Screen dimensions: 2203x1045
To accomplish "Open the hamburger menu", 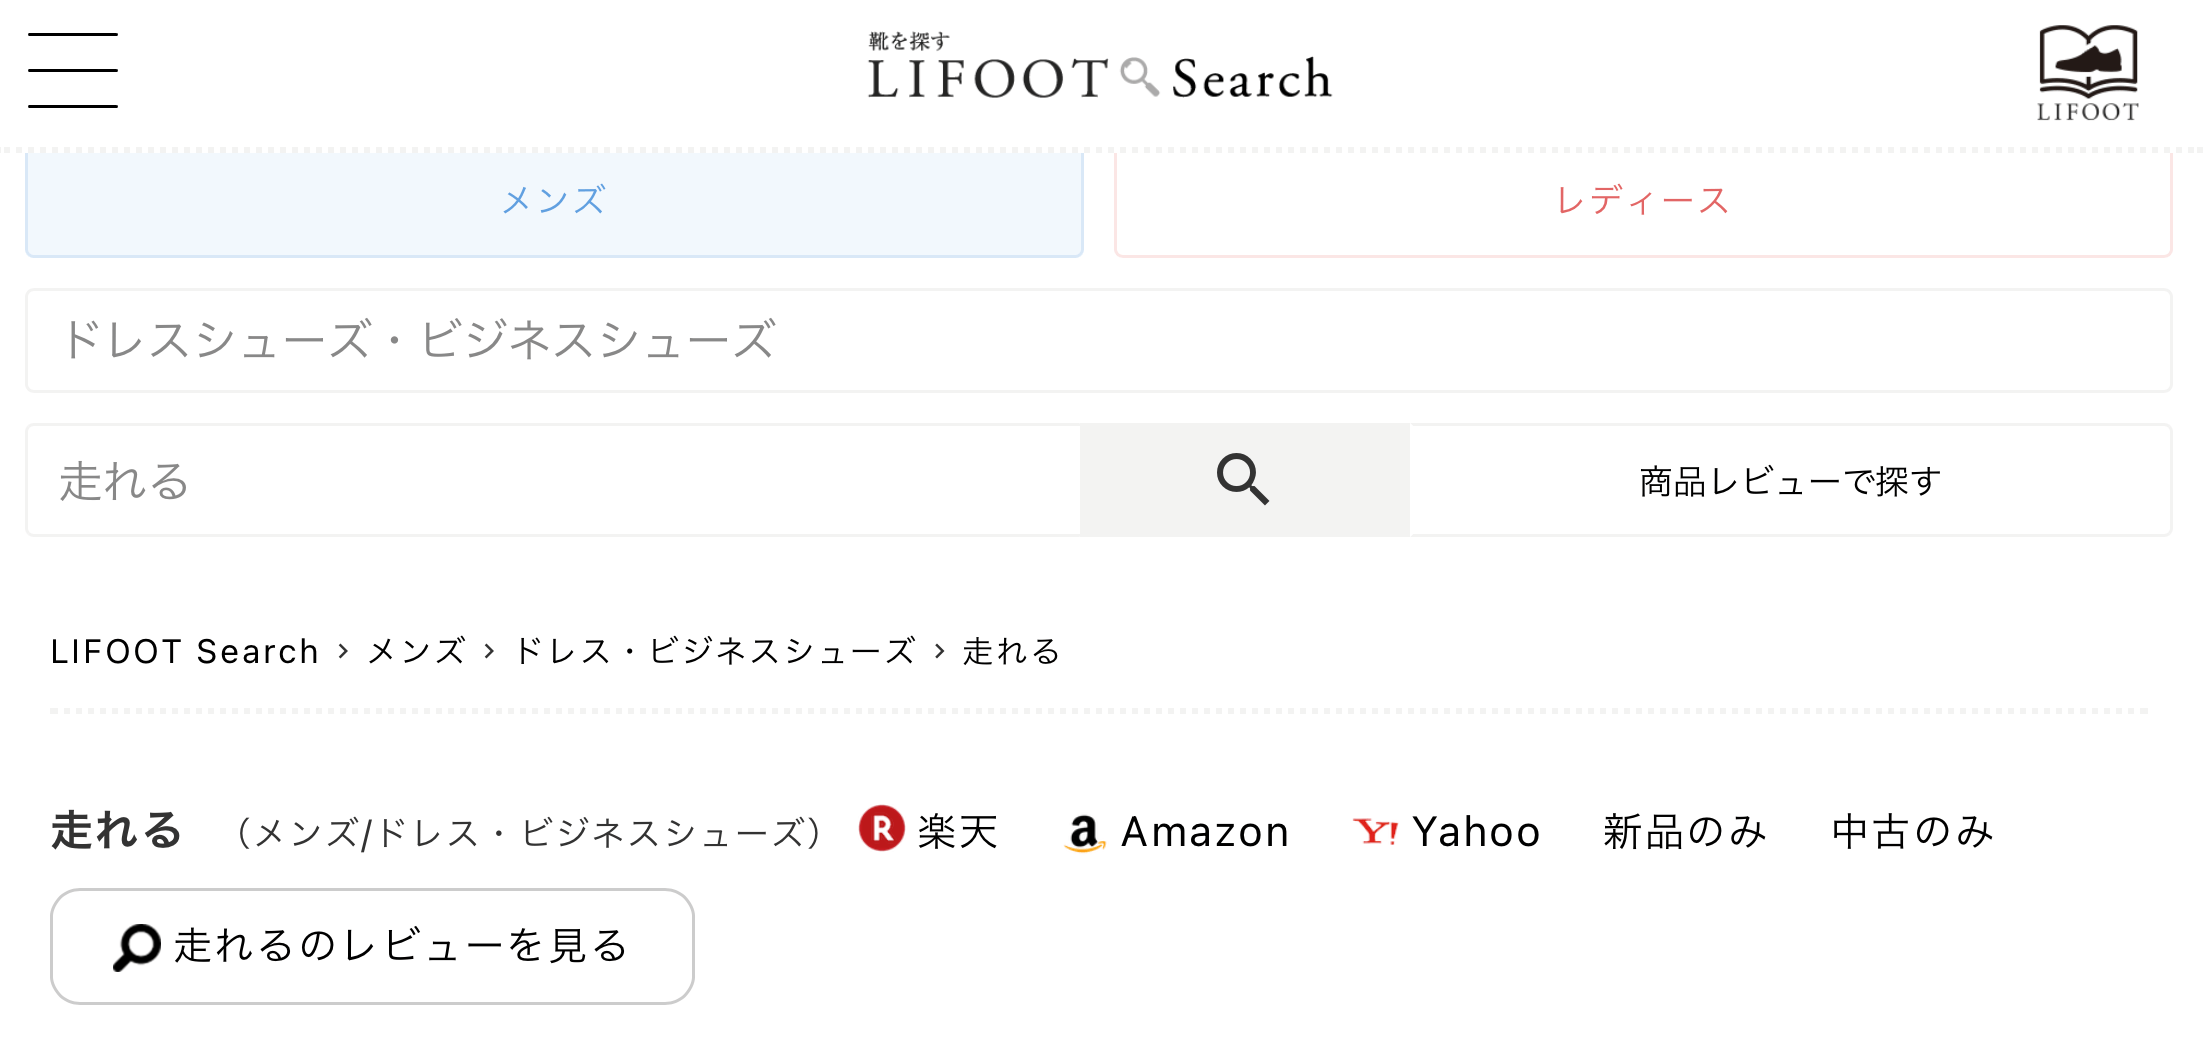I will 73,70.
